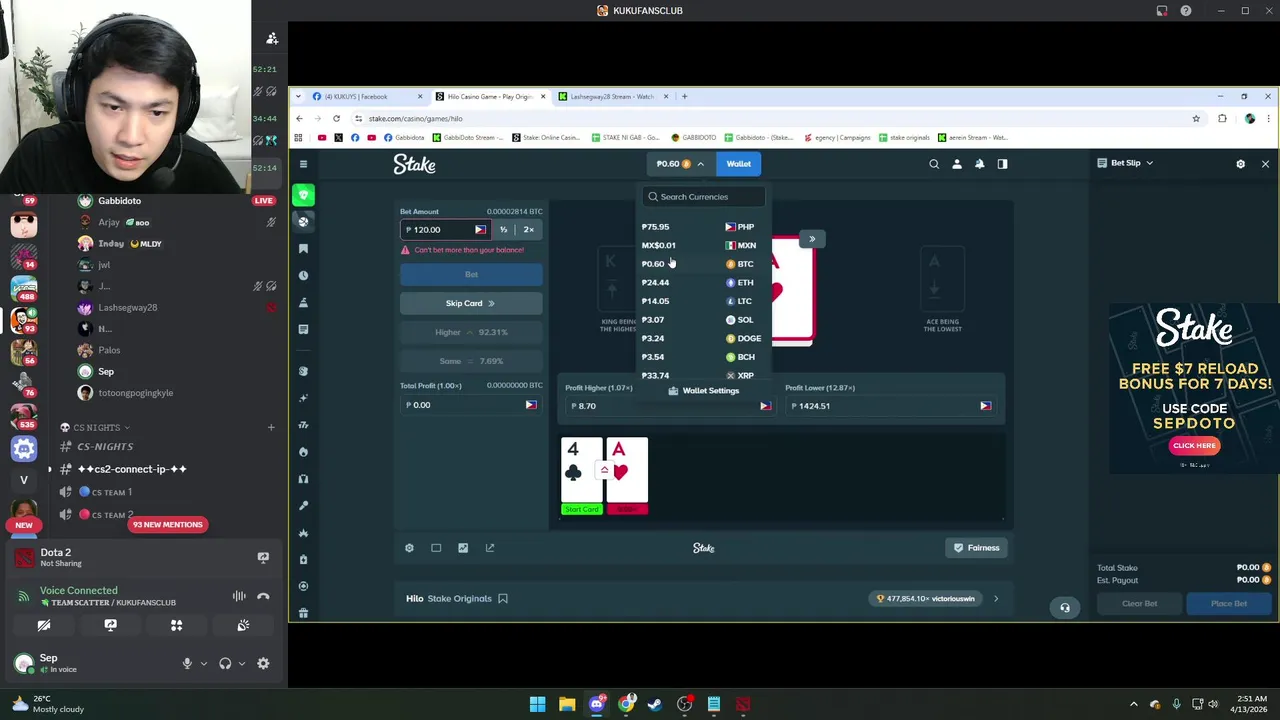Open the Stake user profile icon

click(957, 164)
